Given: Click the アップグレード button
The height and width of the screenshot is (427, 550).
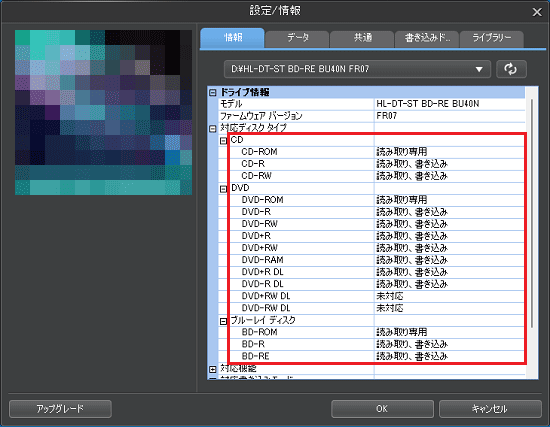Looking at the screenshot, I should pos(60,409).
